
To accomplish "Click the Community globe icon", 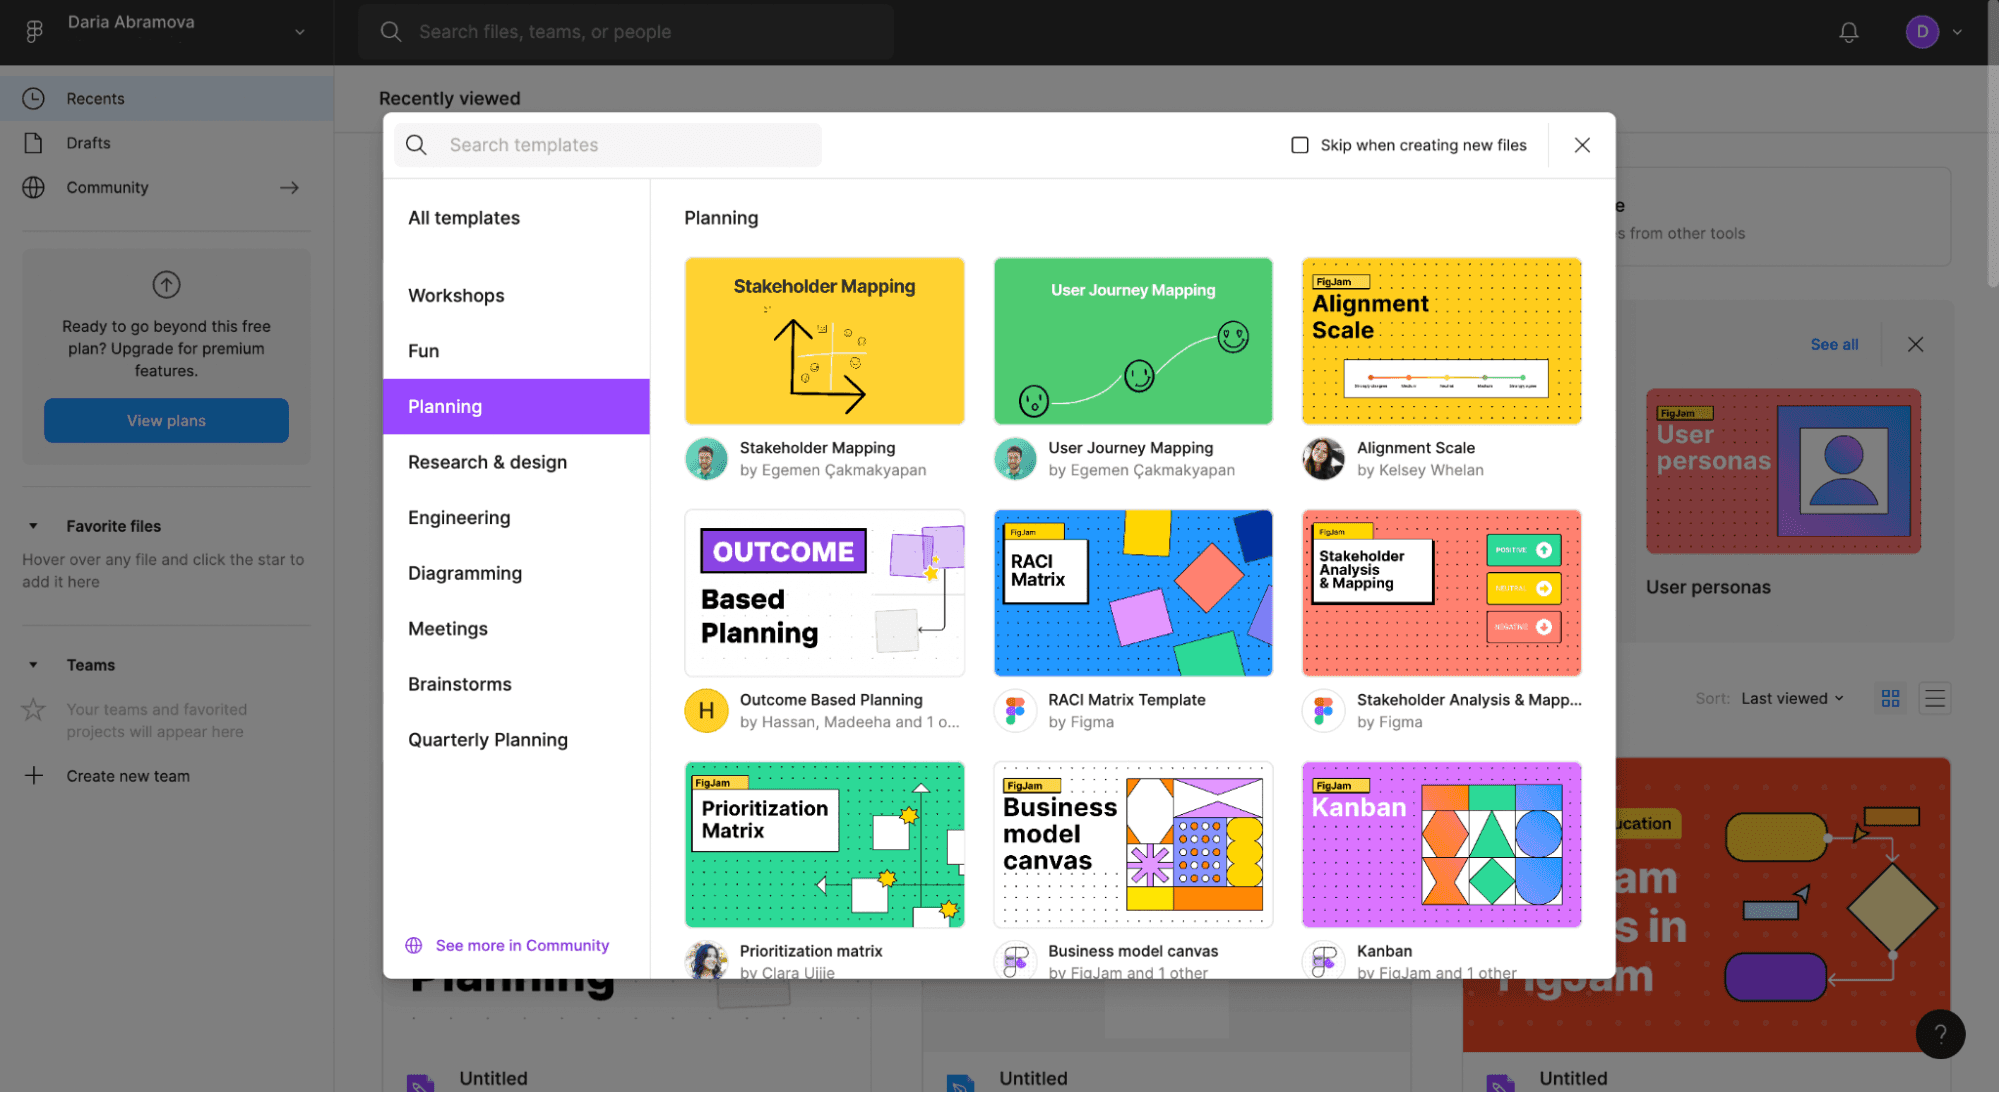I will coord(34,187).
